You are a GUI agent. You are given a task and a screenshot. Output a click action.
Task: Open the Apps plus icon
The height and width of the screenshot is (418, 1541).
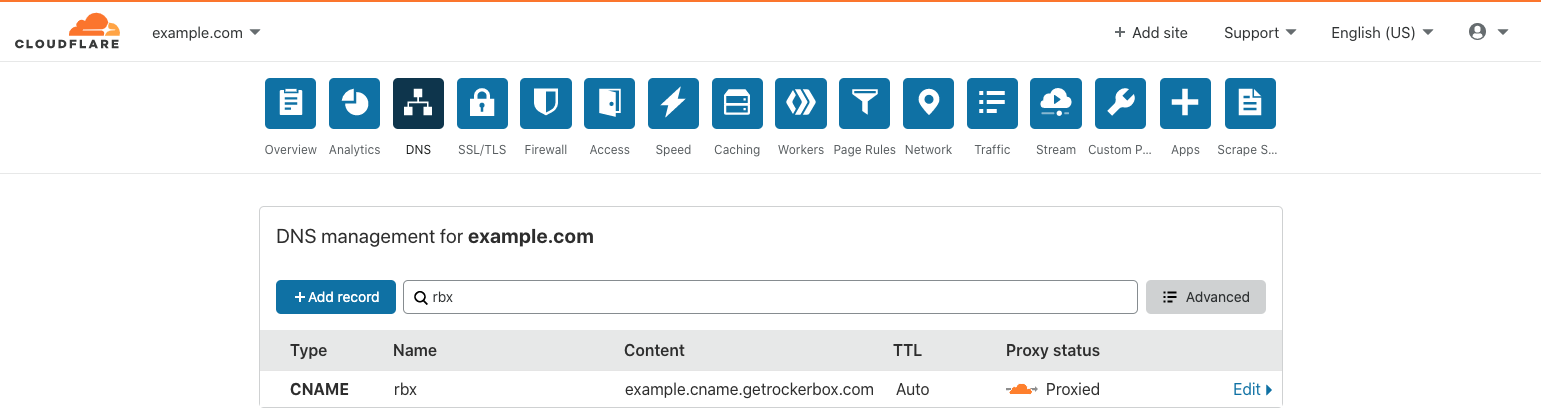pos(1185,104)
